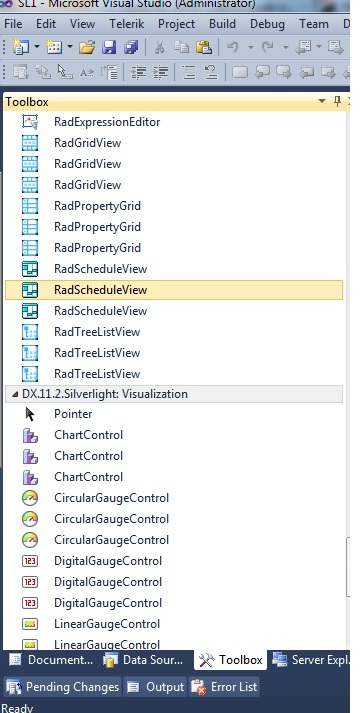Click the Copy icon in toolbar
Viewport: 363px width, 713px height.
click(182, 47)
